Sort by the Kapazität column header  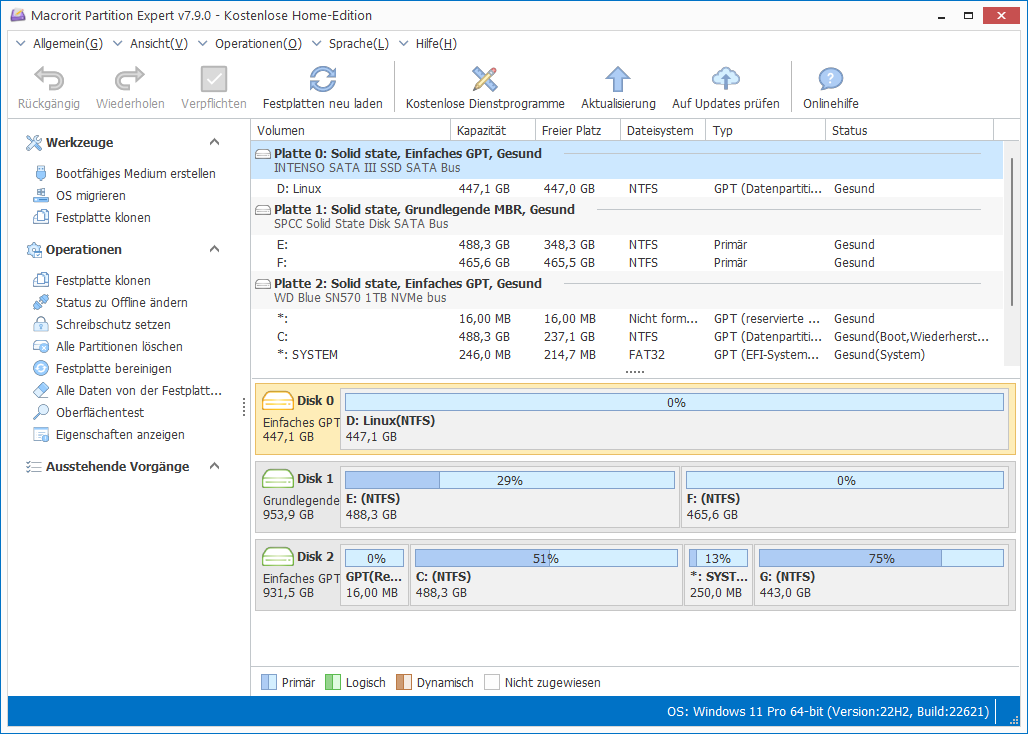click(x=493, y=130)
